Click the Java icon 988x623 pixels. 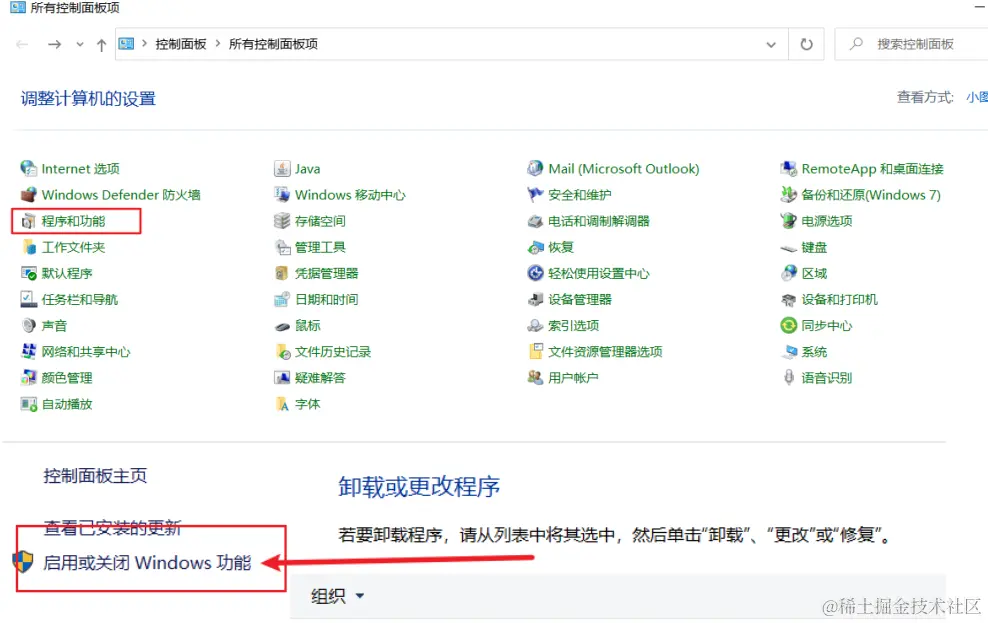point(282,168)
